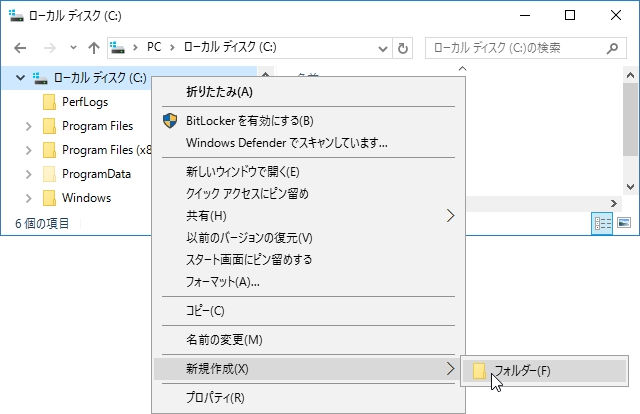The height and width of the screenshot is (414, 640).
Task: Expand the Program Files folder node
Action: coord(29,126)
